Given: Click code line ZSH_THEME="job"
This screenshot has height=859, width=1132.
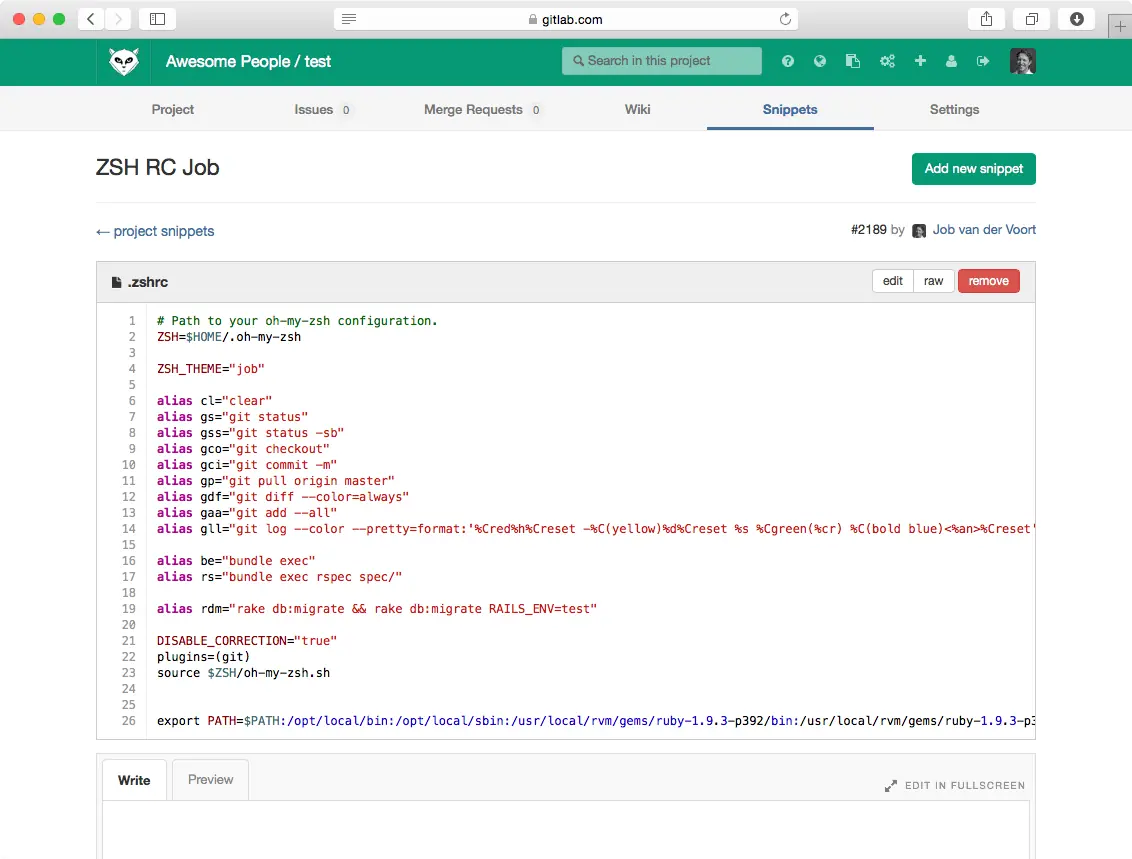Looking at the screenshot, I should coord(211,369).
